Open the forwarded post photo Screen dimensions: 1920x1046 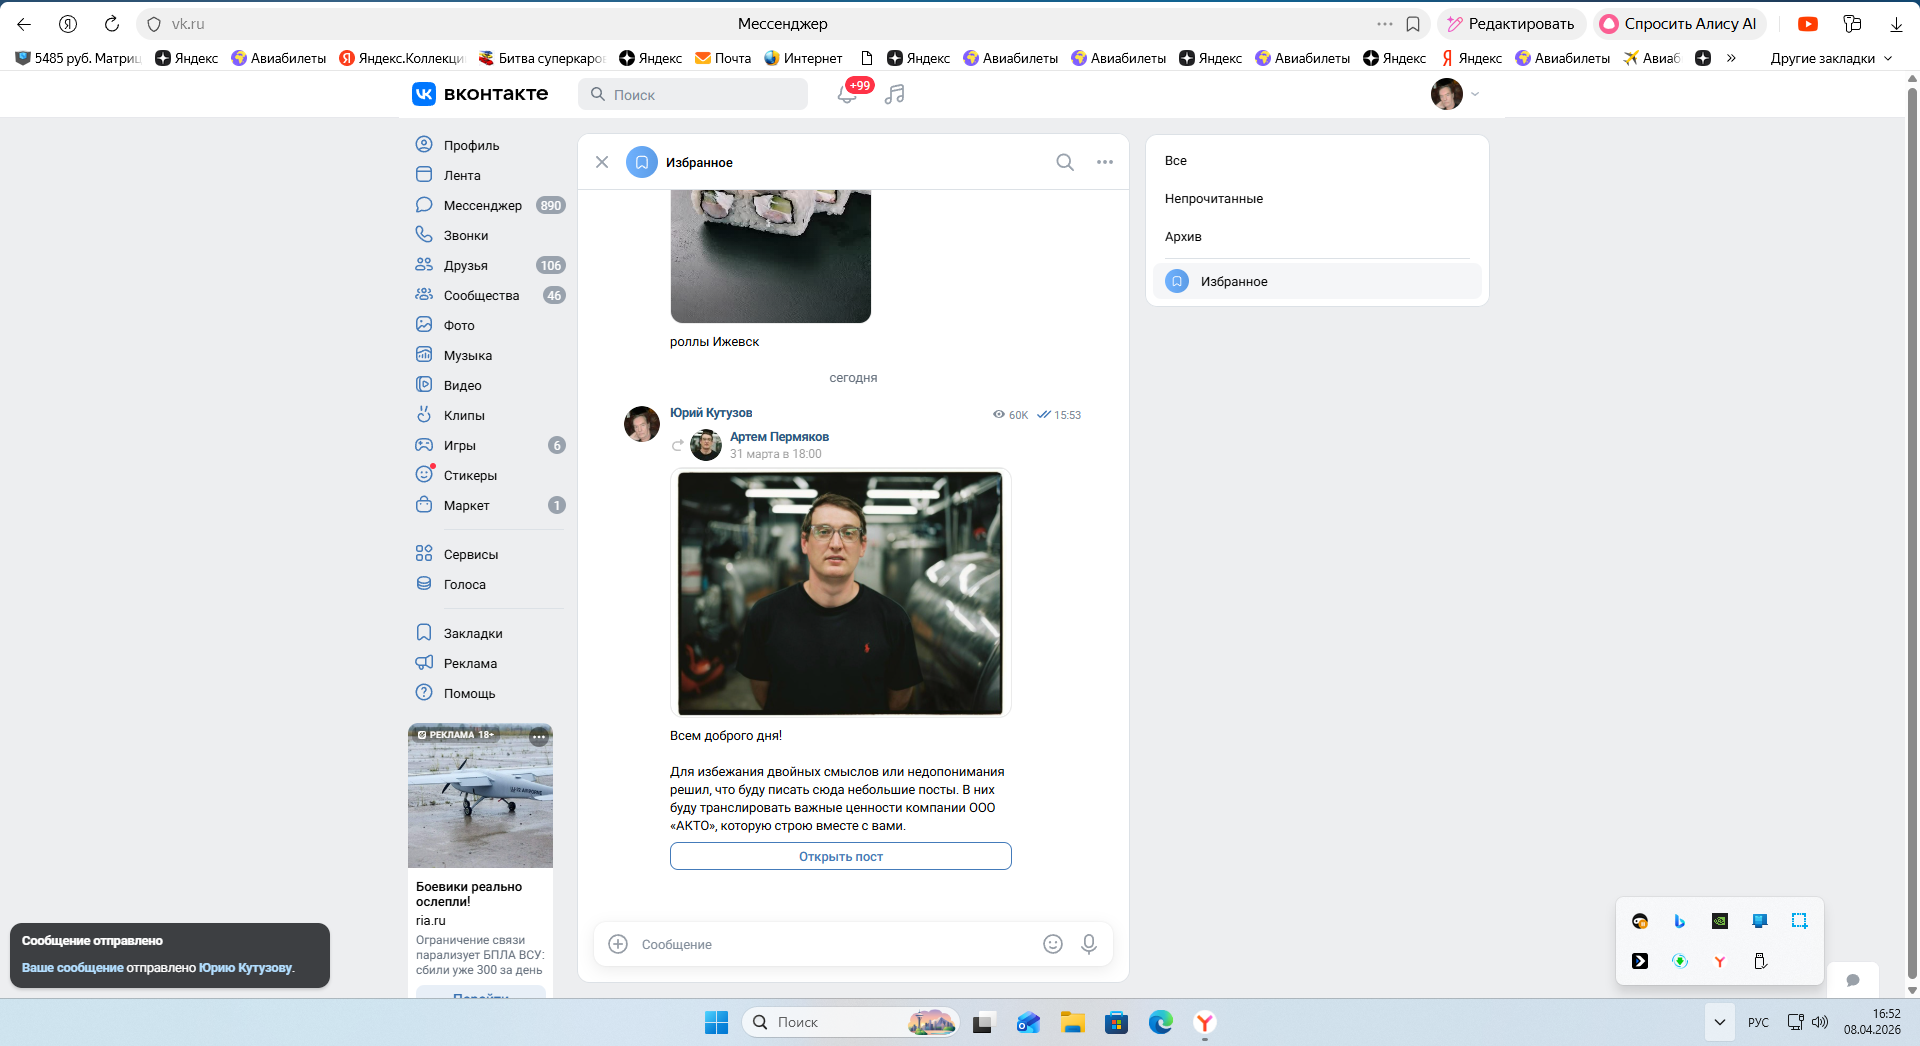pyautogui.click(x=840, y=593)
